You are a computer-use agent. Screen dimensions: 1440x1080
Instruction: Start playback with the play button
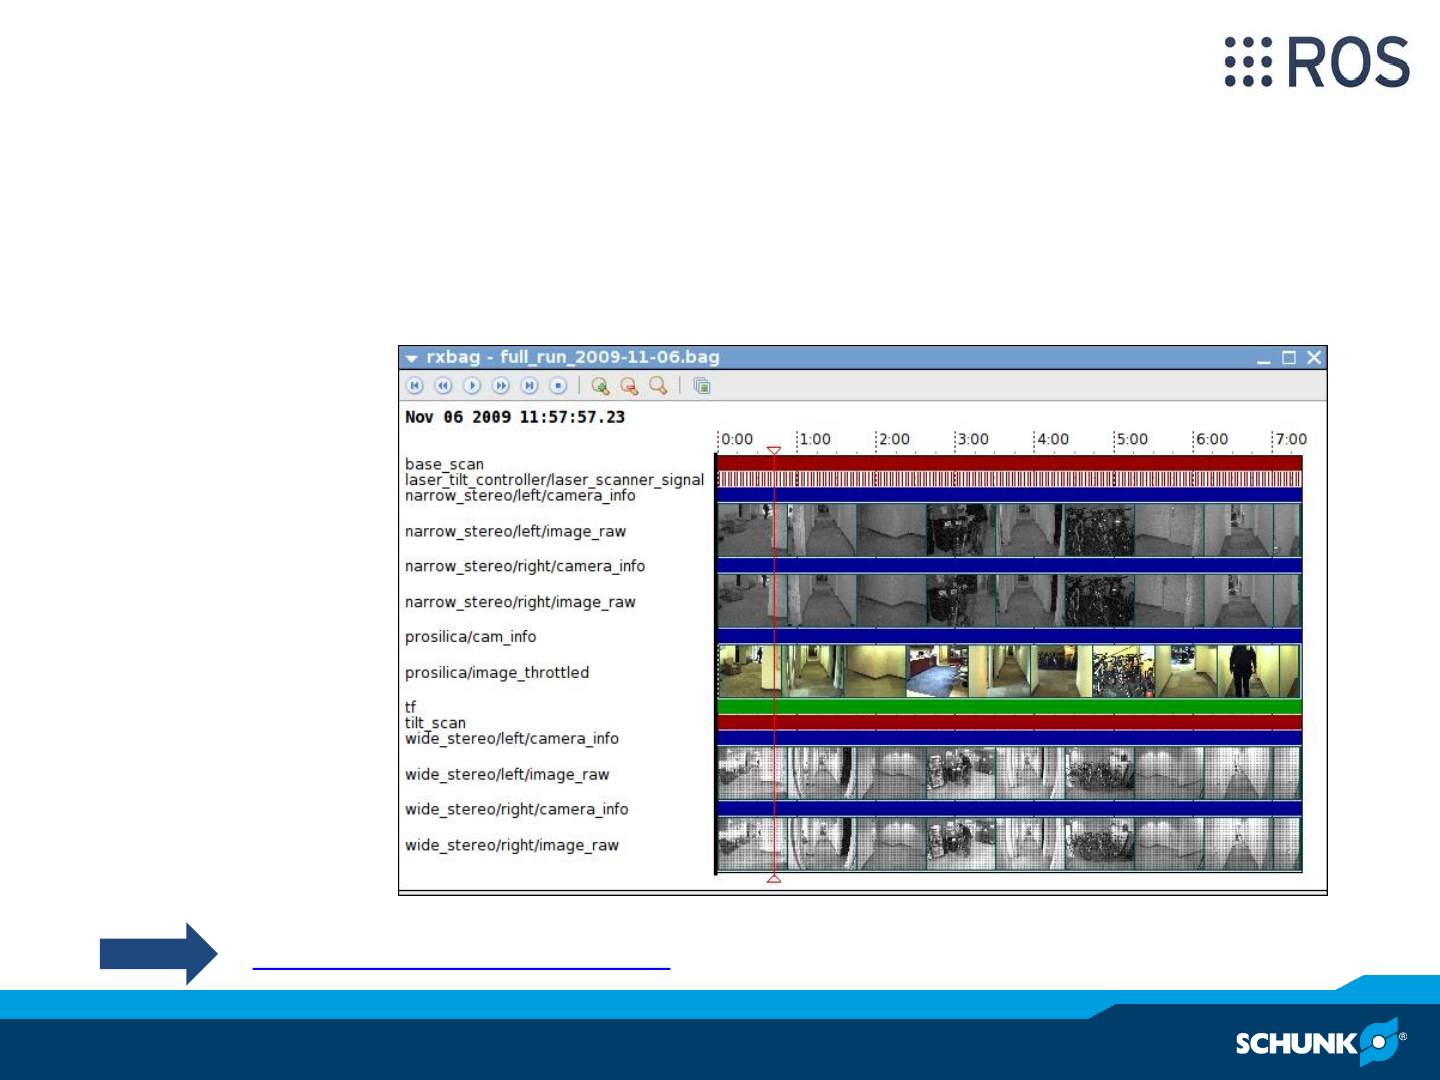pyautogui.click(x=472, y=386)
